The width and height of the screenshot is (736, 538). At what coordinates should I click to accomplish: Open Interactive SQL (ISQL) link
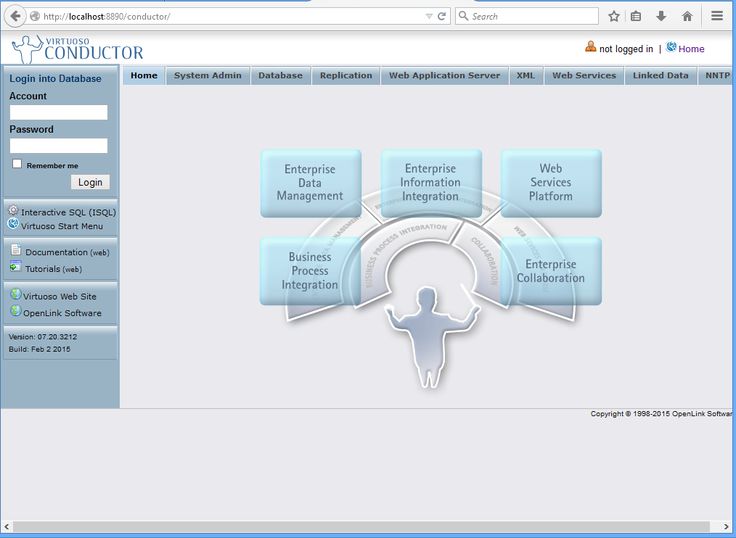pos(69,212)
